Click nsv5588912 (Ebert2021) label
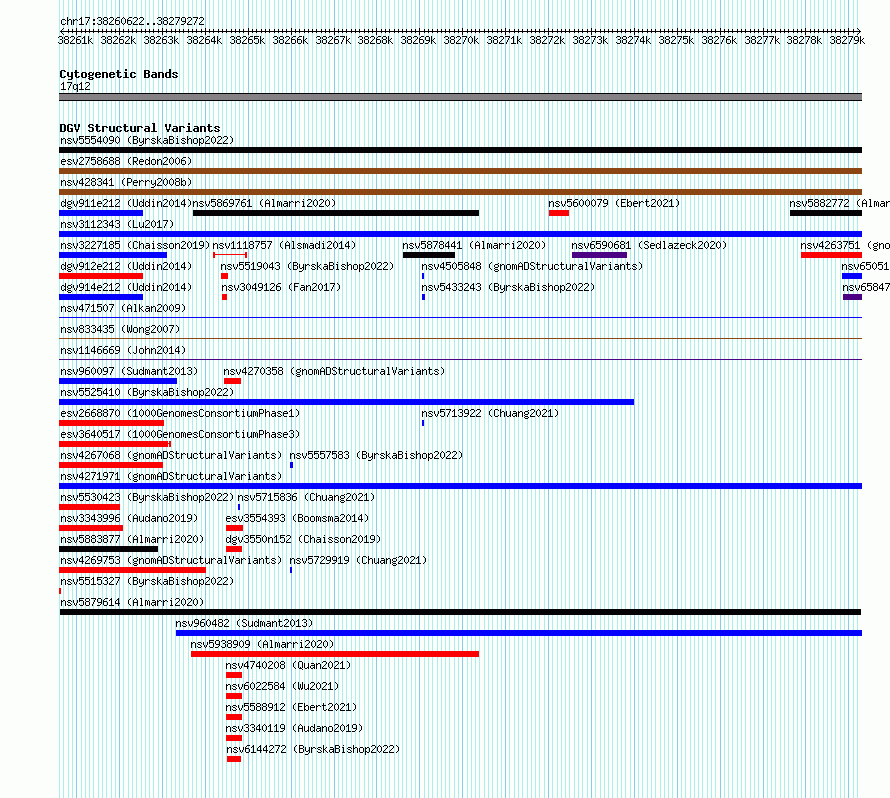This screenshot has width=890, height=798. (x=291, y=707)
